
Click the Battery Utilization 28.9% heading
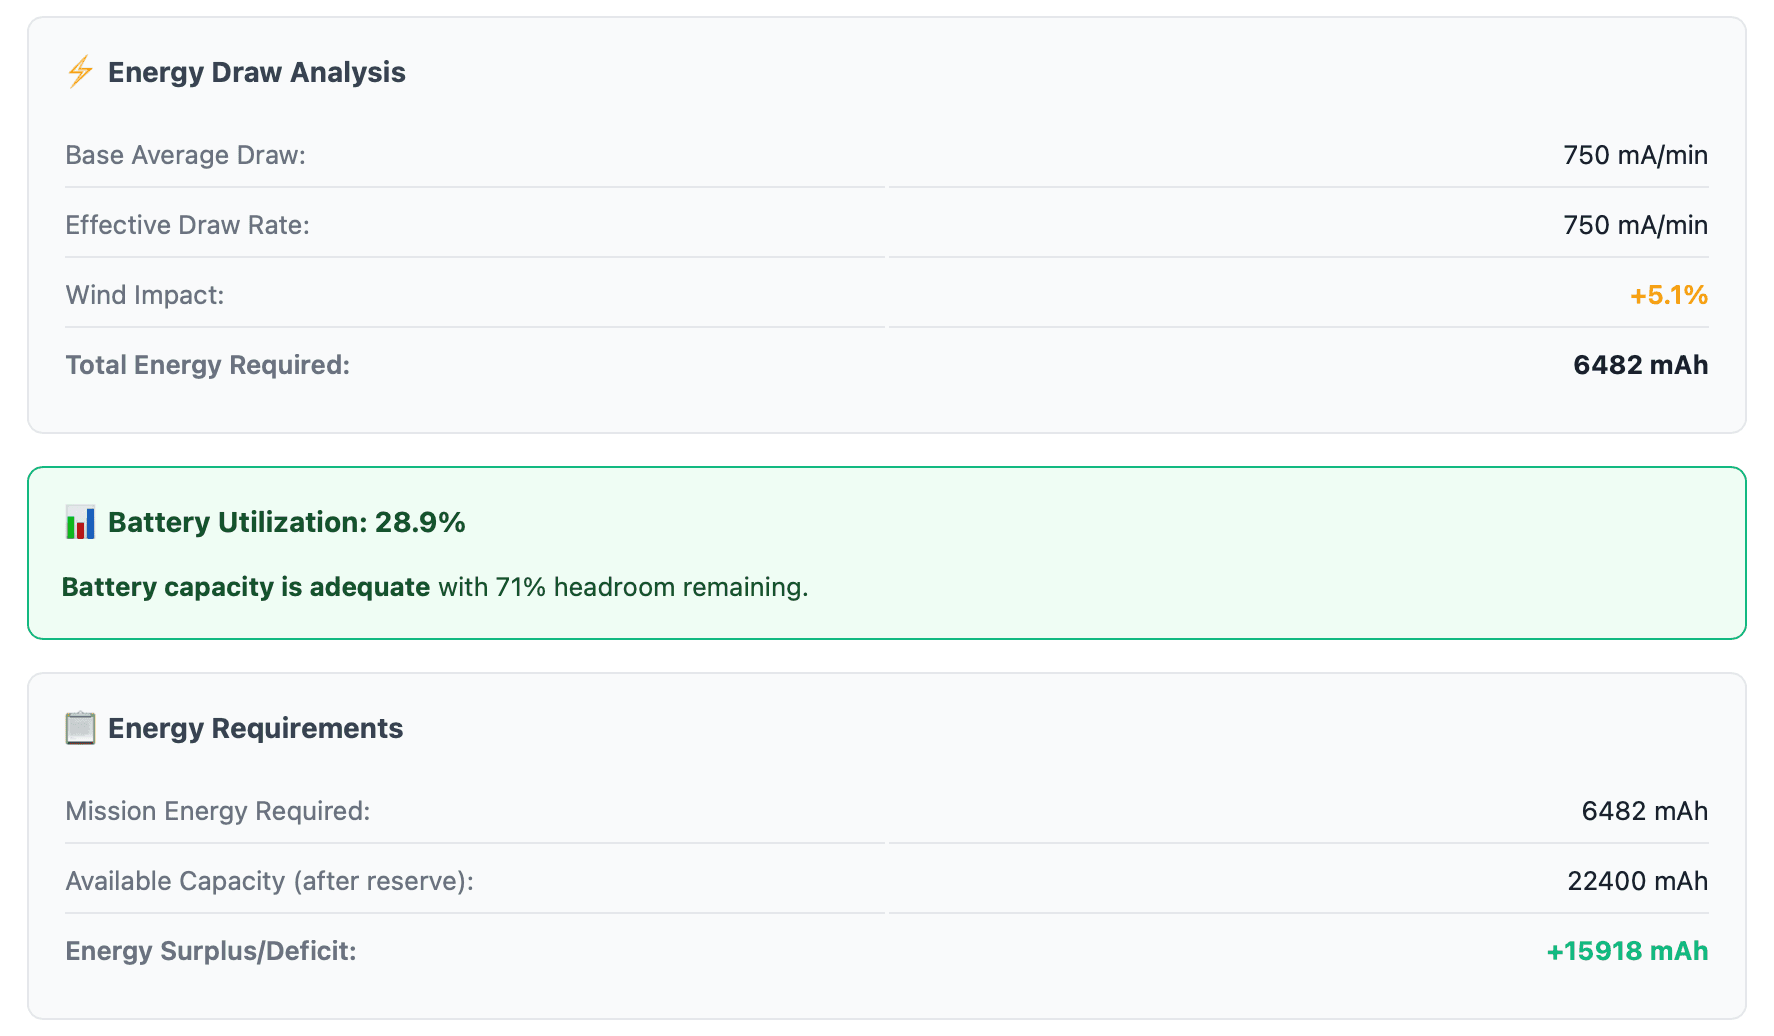[286, 522]
